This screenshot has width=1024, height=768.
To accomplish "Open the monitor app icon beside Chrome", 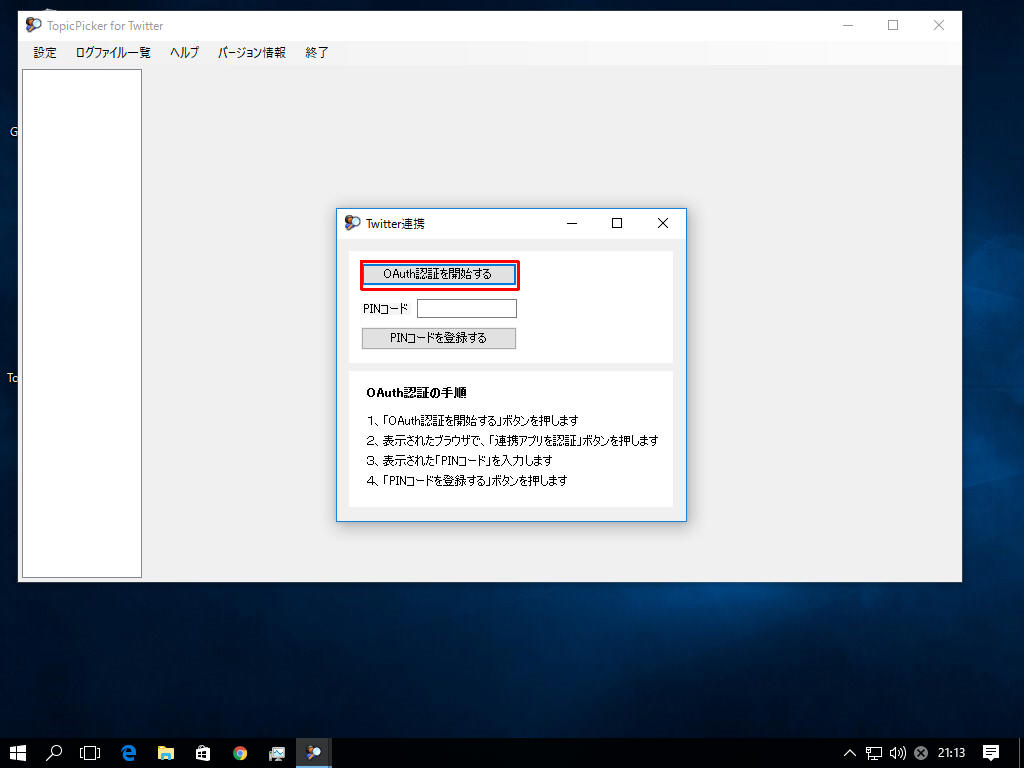I will tap(277, 753).
